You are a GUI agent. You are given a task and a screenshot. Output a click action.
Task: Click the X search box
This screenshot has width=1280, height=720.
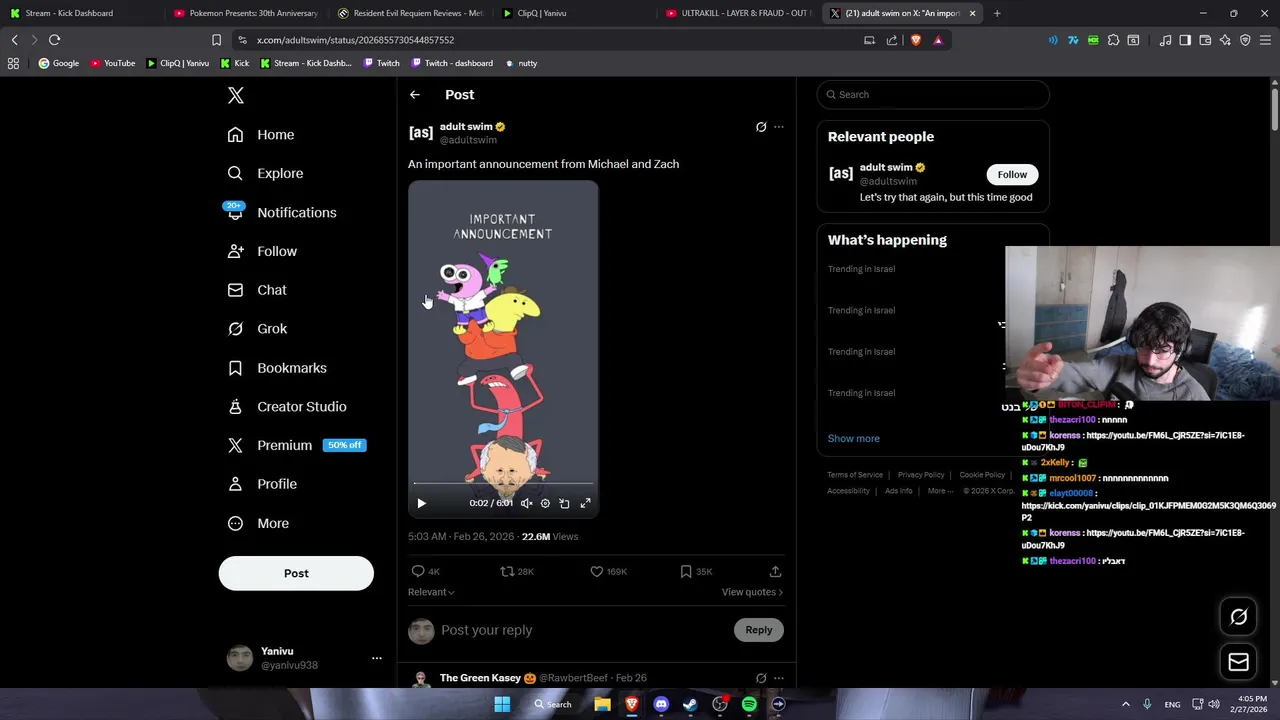933,95
